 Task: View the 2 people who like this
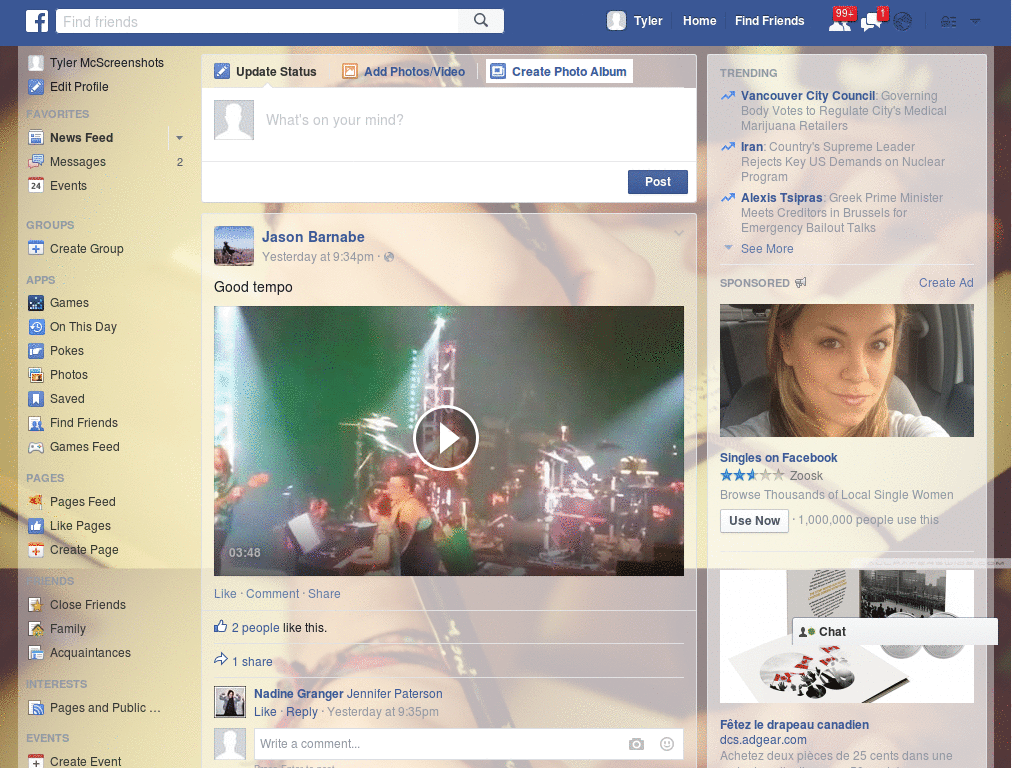(255, 628)
